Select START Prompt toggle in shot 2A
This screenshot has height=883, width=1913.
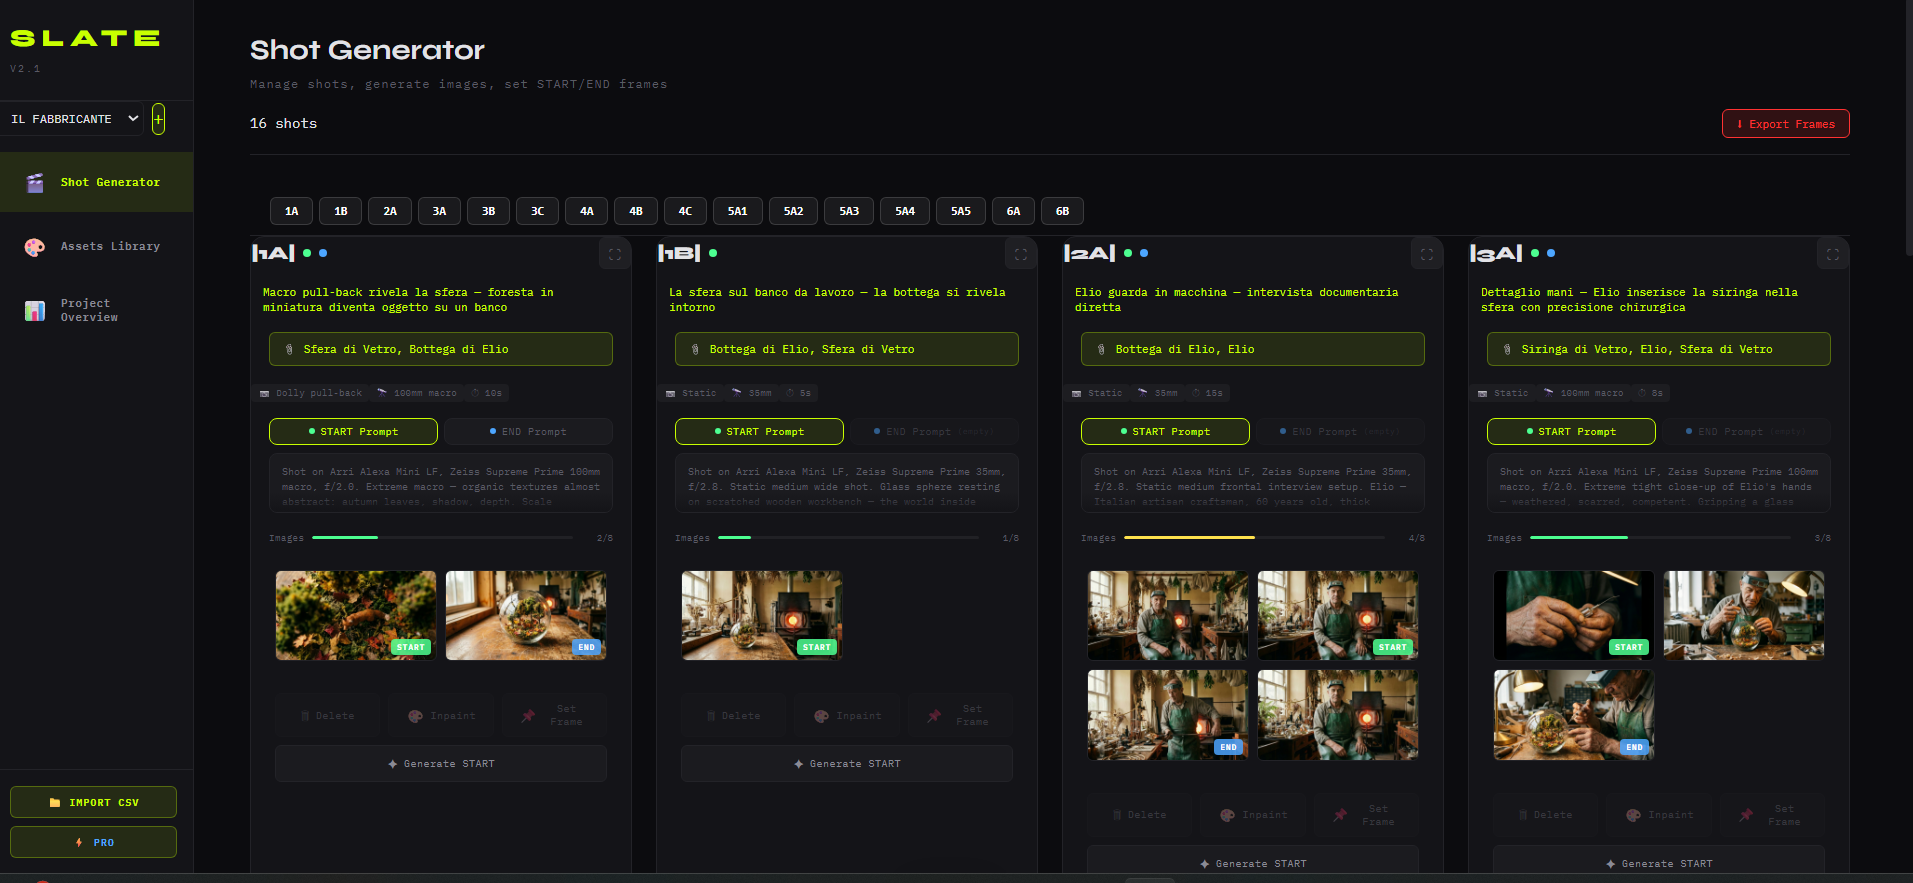pos(1165,431)
